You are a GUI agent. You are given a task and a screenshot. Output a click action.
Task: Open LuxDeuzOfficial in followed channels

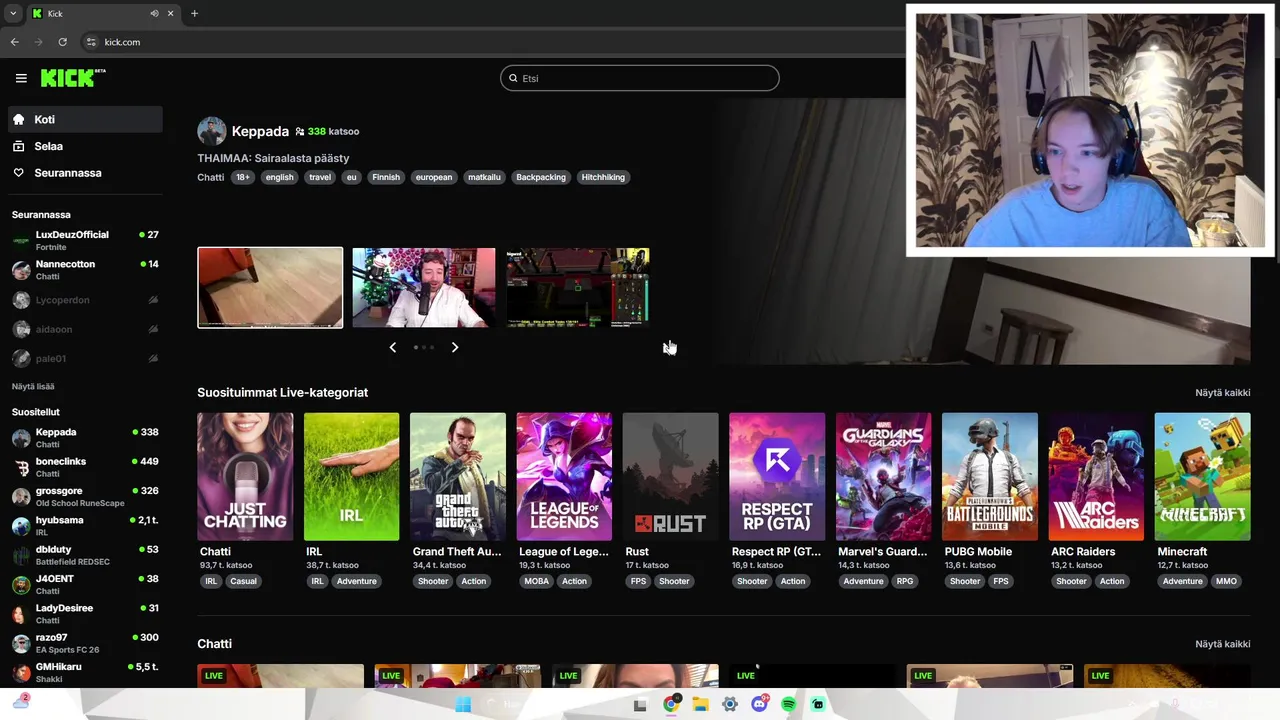(85, 240)
